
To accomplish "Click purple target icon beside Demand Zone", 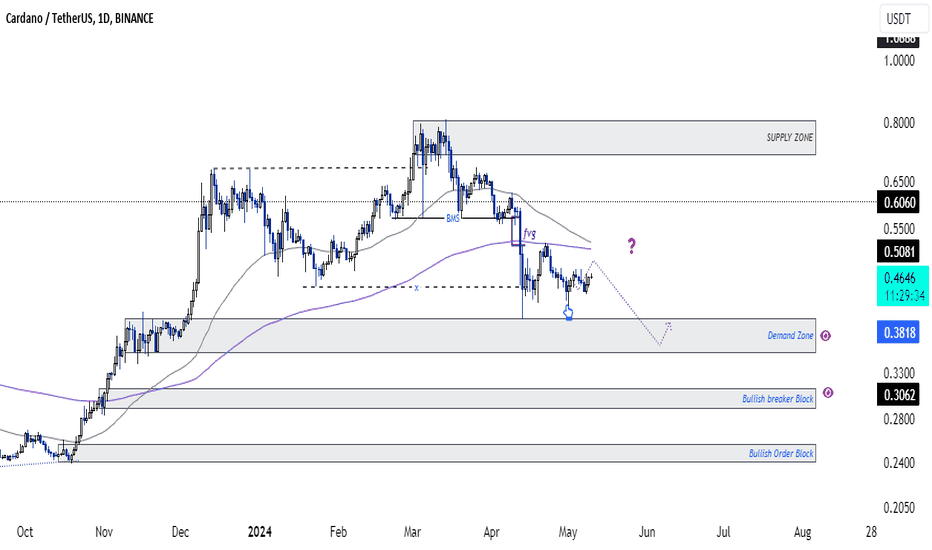I will click(825, 336).
